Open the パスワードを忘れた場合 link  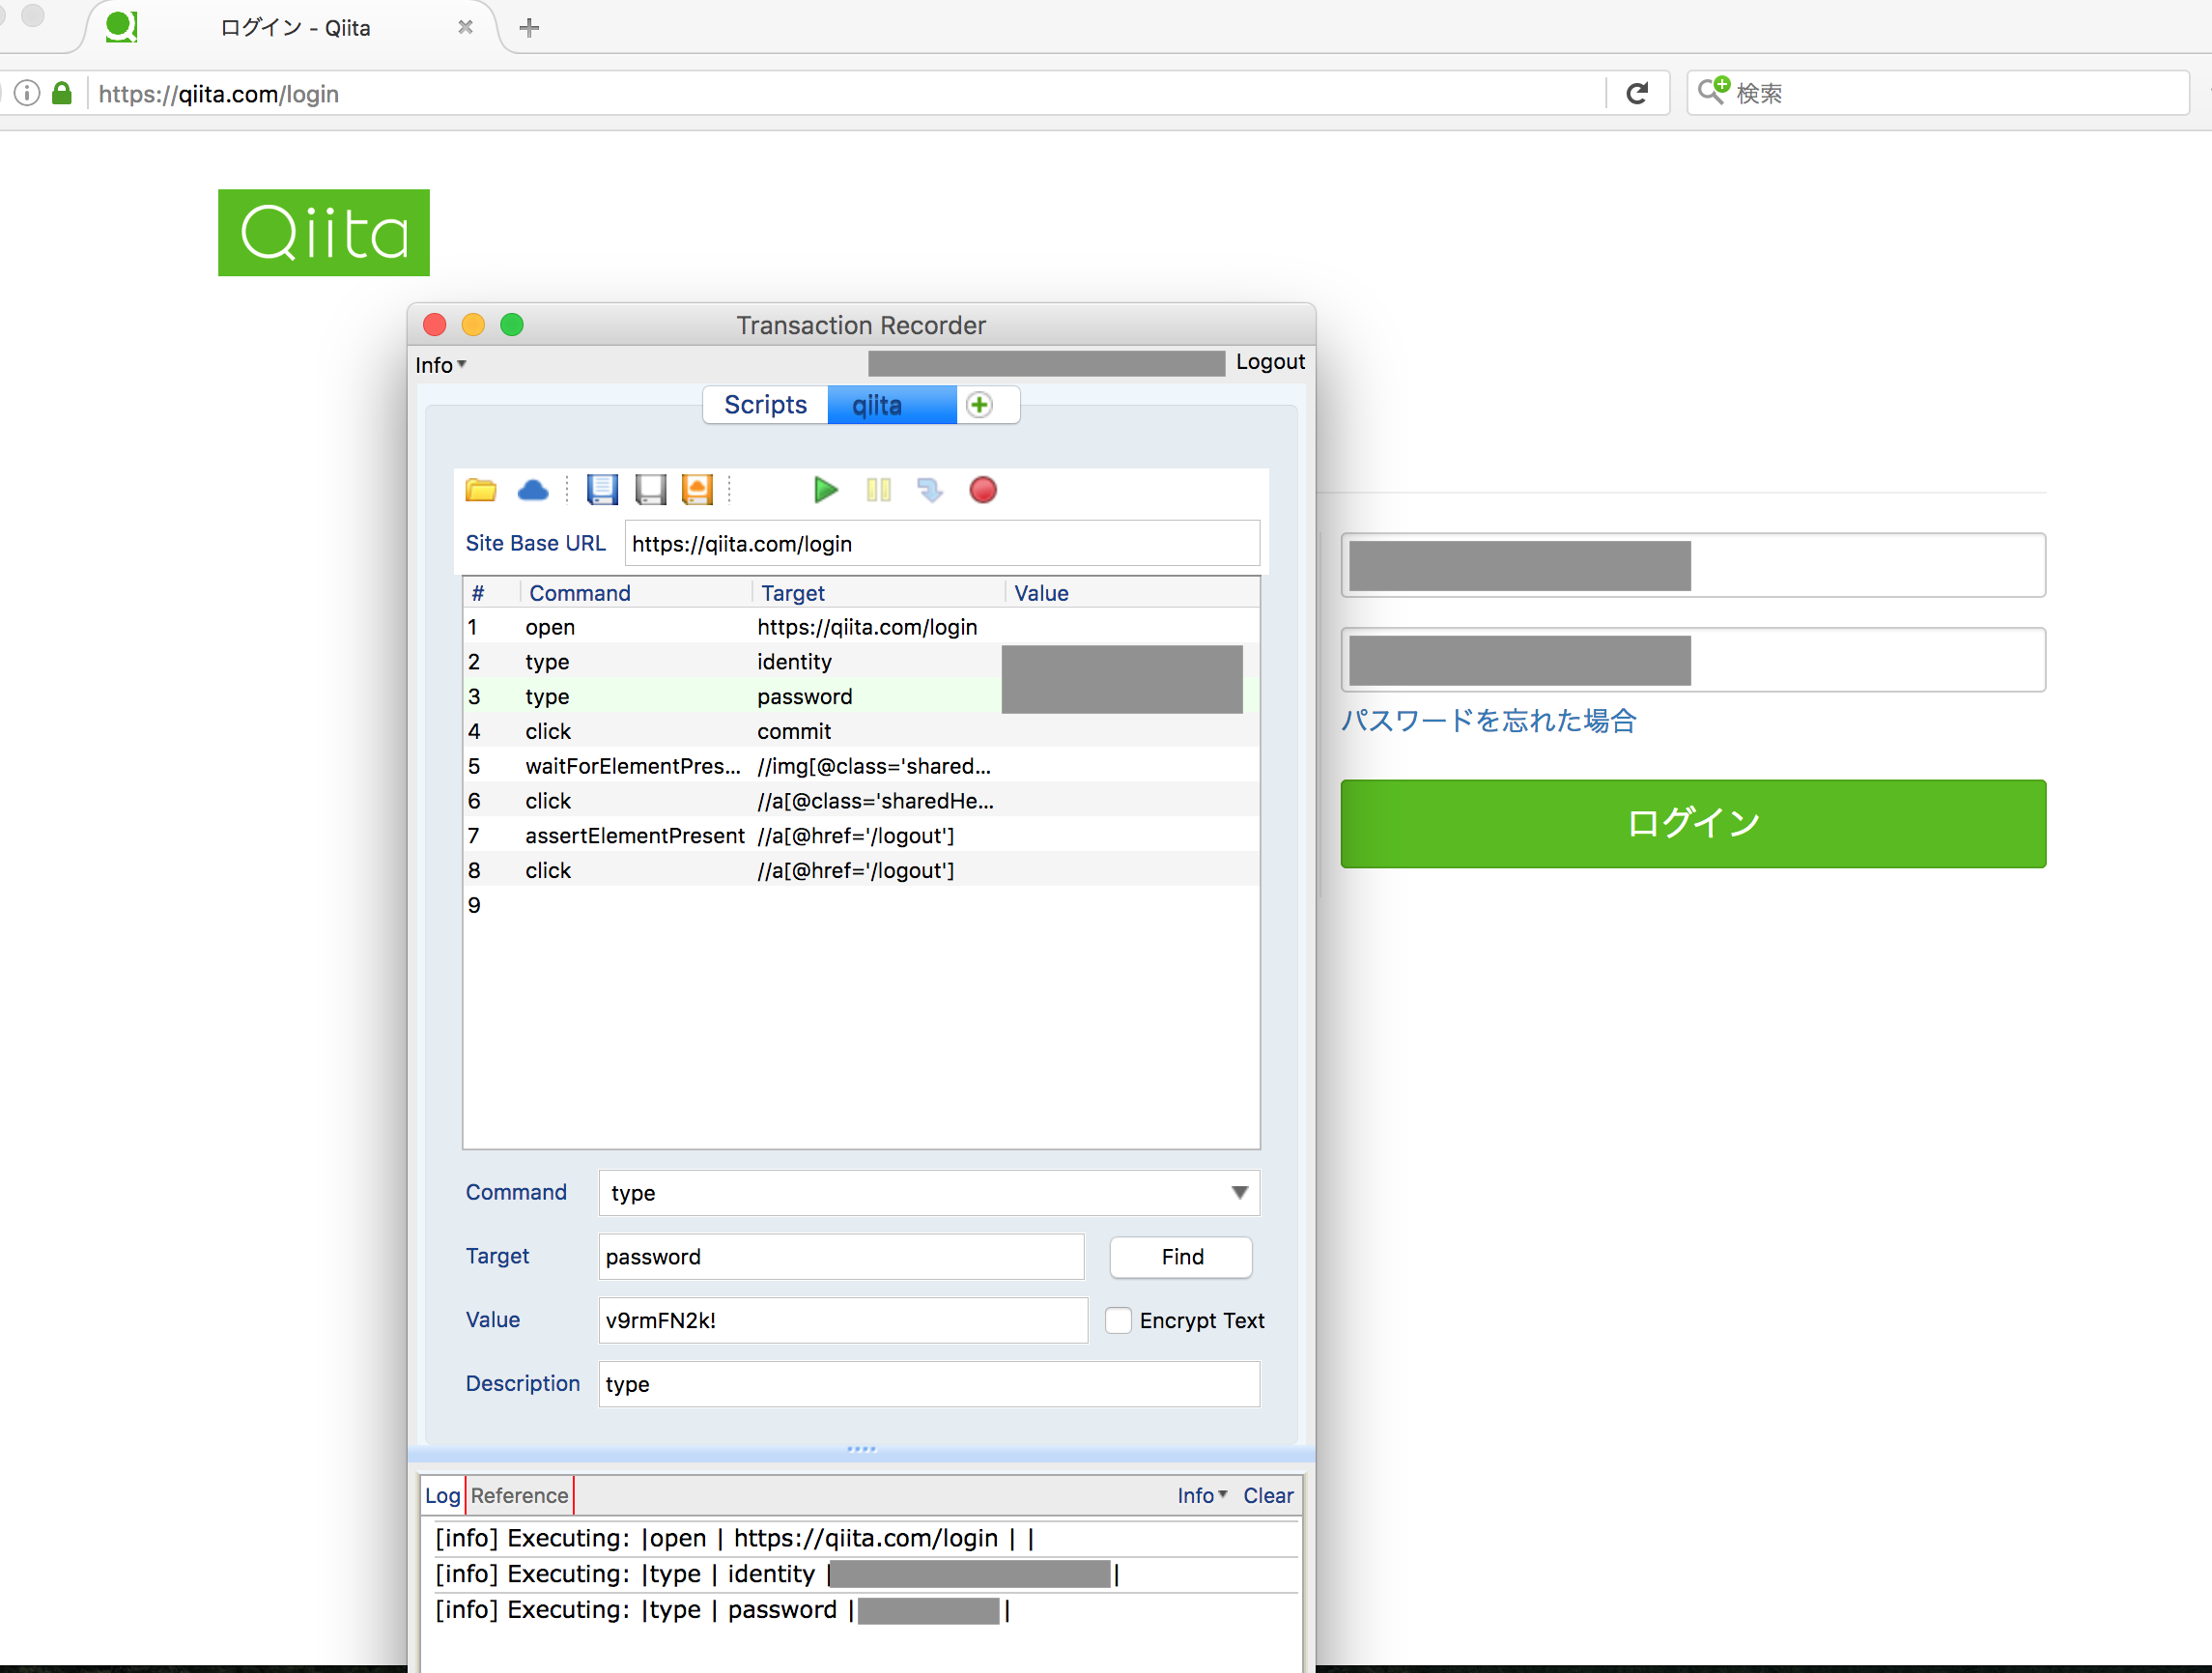point(1488,721)
